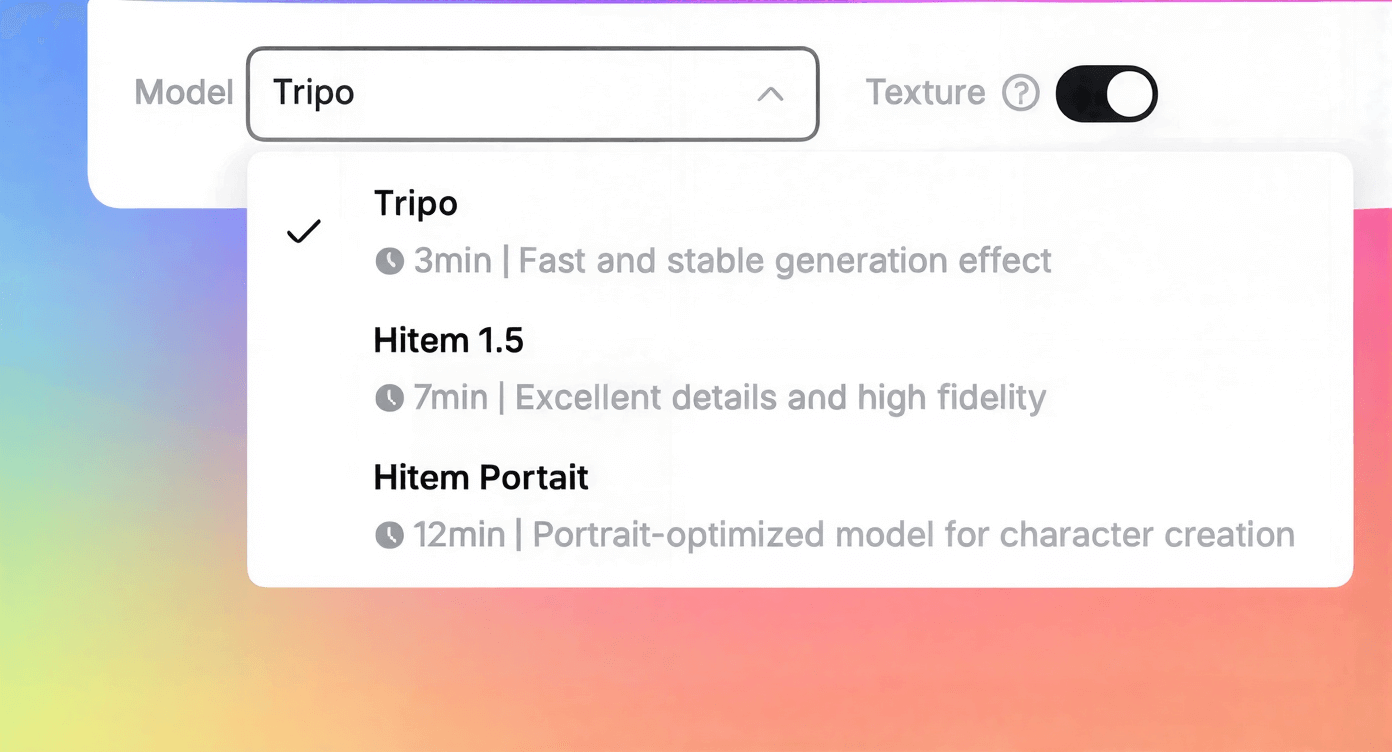Click the Model combo box showing Tripo
Viewport: 1392px width, 752px height.
532,93
